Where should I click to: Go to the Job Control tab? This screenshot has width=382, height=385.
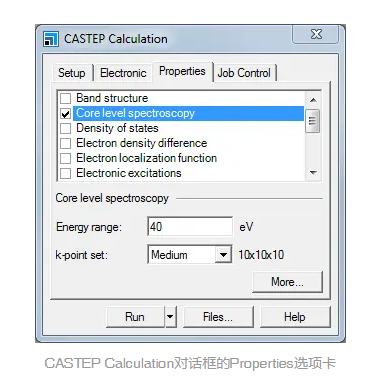tap(244, 73)
